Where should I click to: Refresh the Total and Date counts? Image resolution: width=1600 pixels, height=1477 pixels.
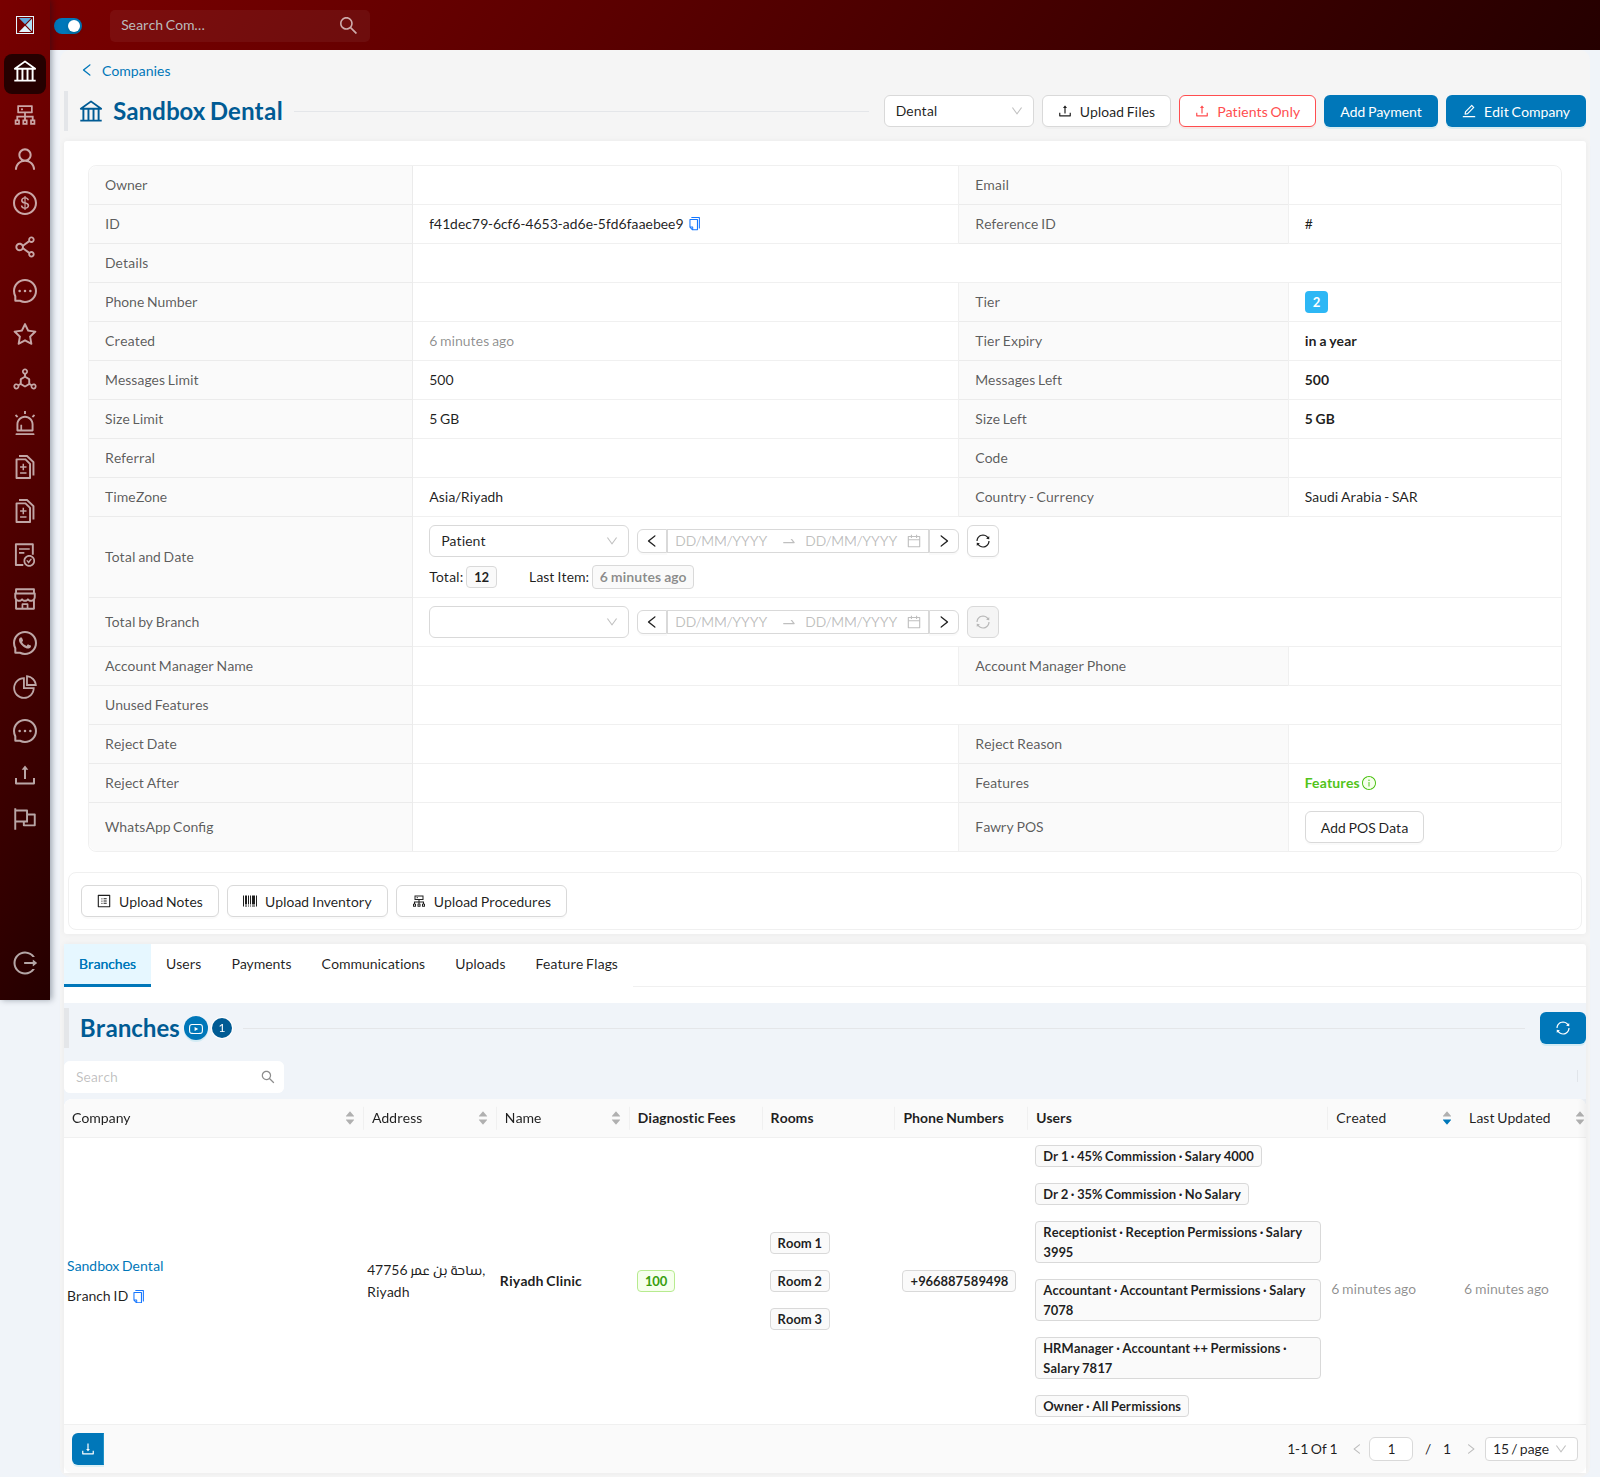pyautogui.click(x=983, y=541)
